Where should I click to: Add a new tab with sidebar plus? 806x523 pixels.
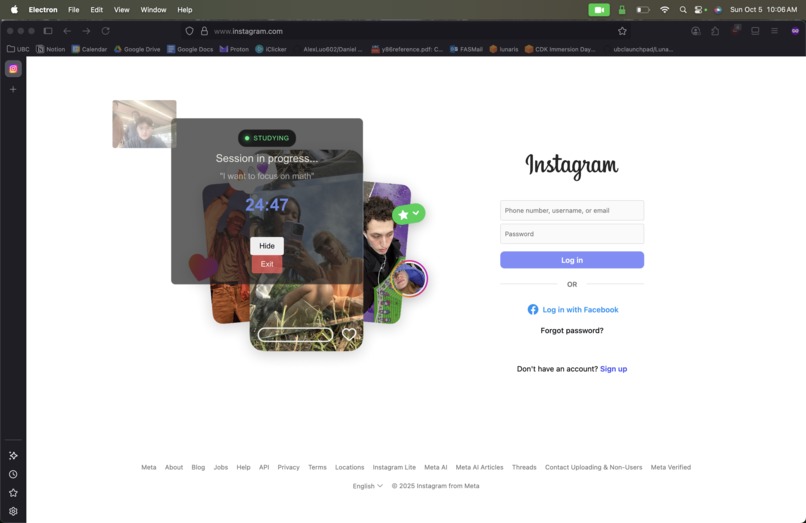13,89
